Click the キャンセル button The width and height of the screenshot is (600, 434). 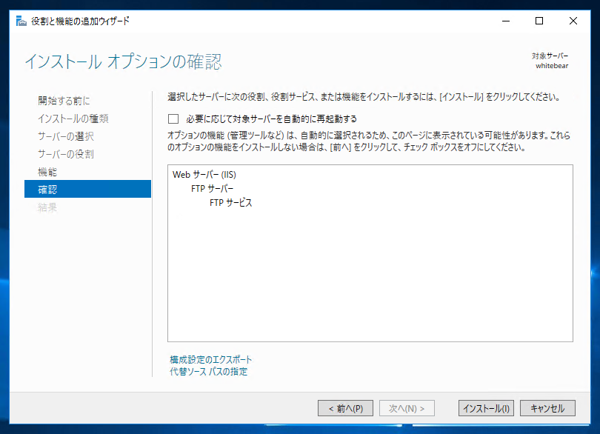tap(548, 408)
